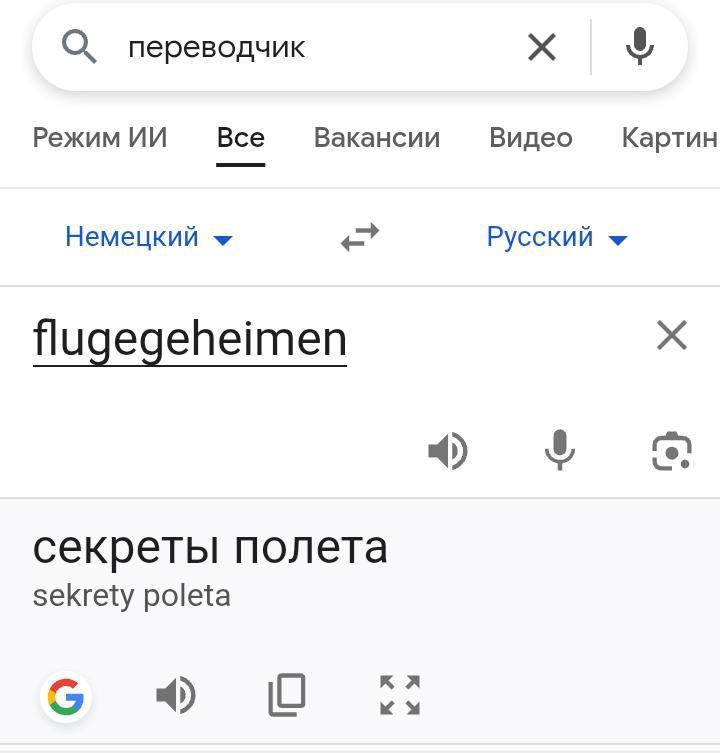Image resolution: width=720 pixels, height=753 pixels.
Task: Open the Русский target language dropdown
Action: (x=556, y=237)
